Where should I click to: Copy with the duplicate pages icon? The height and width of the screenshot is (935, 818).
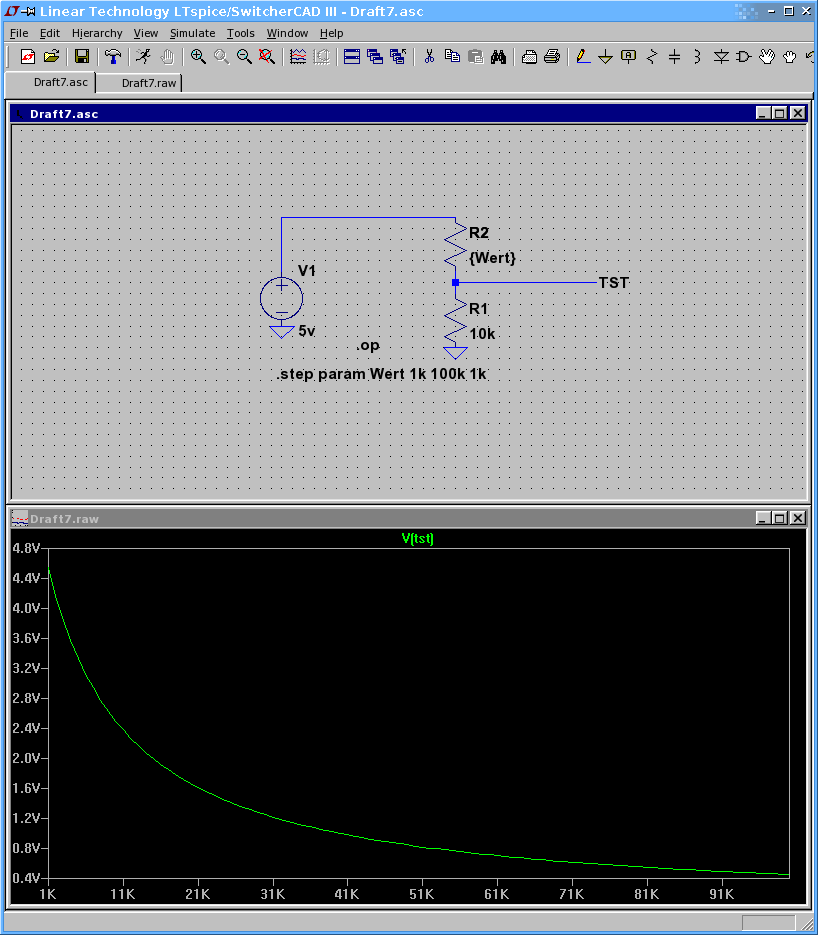point(453,57)
